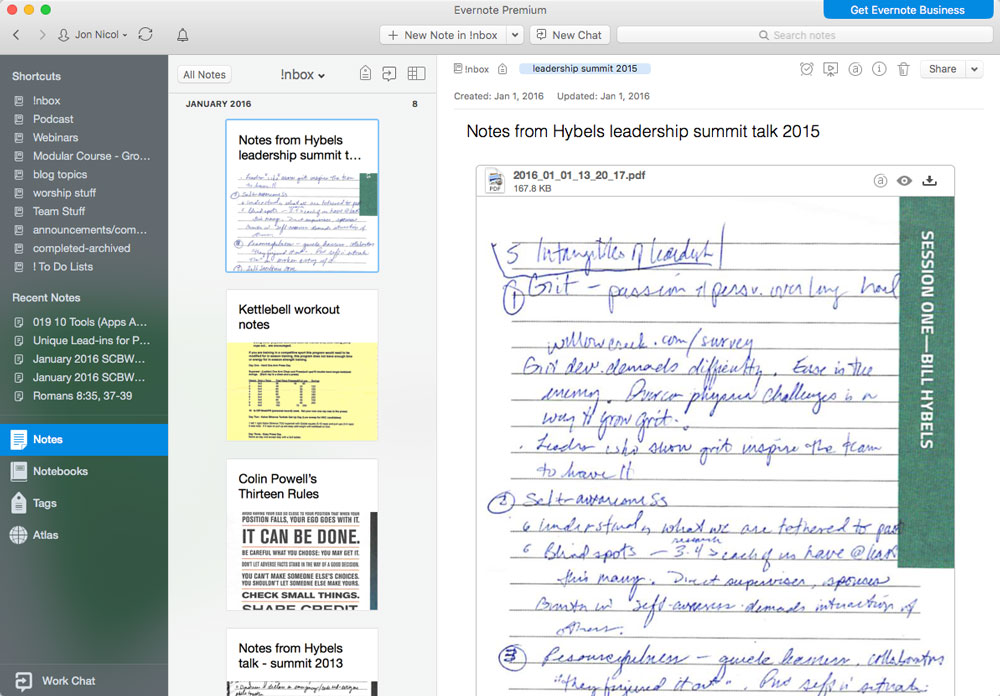Go back with the left arrow
1000x696 pixels.
click(x=17, y=35)
